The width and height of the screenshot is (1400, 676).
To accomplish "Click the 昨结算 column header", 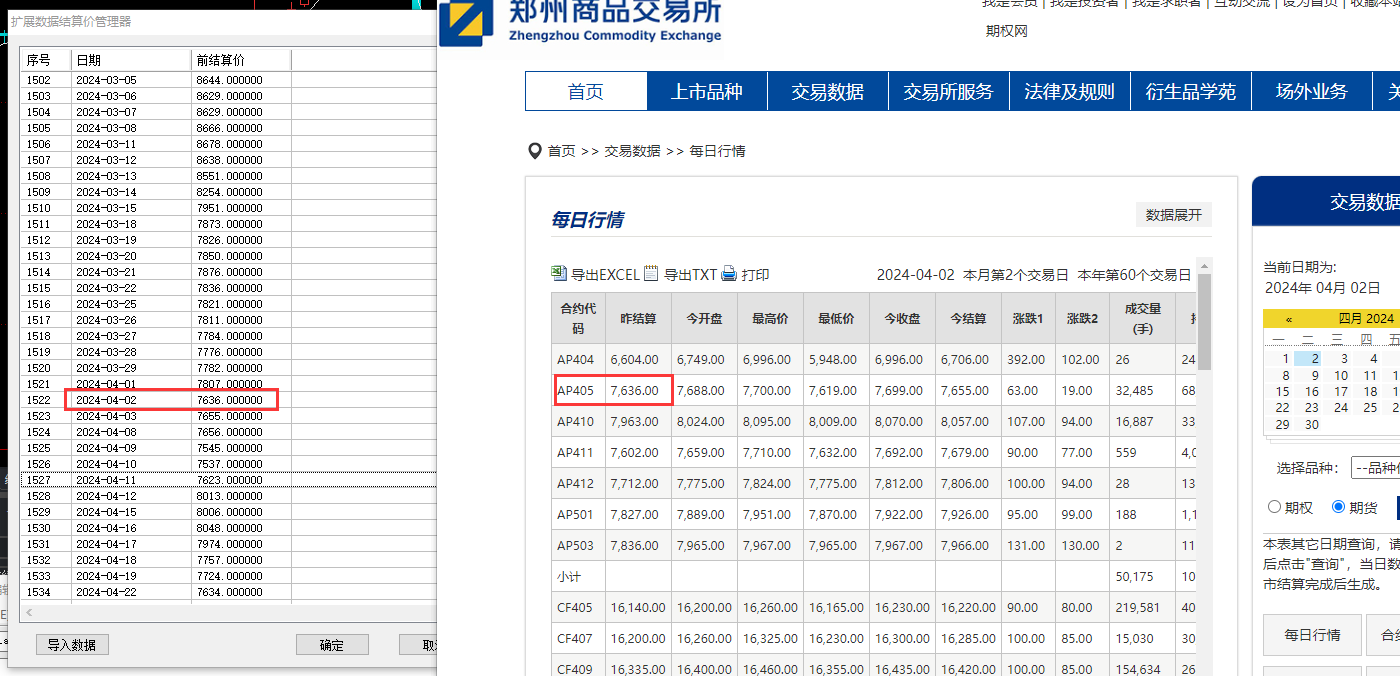I will coord(638,318).
